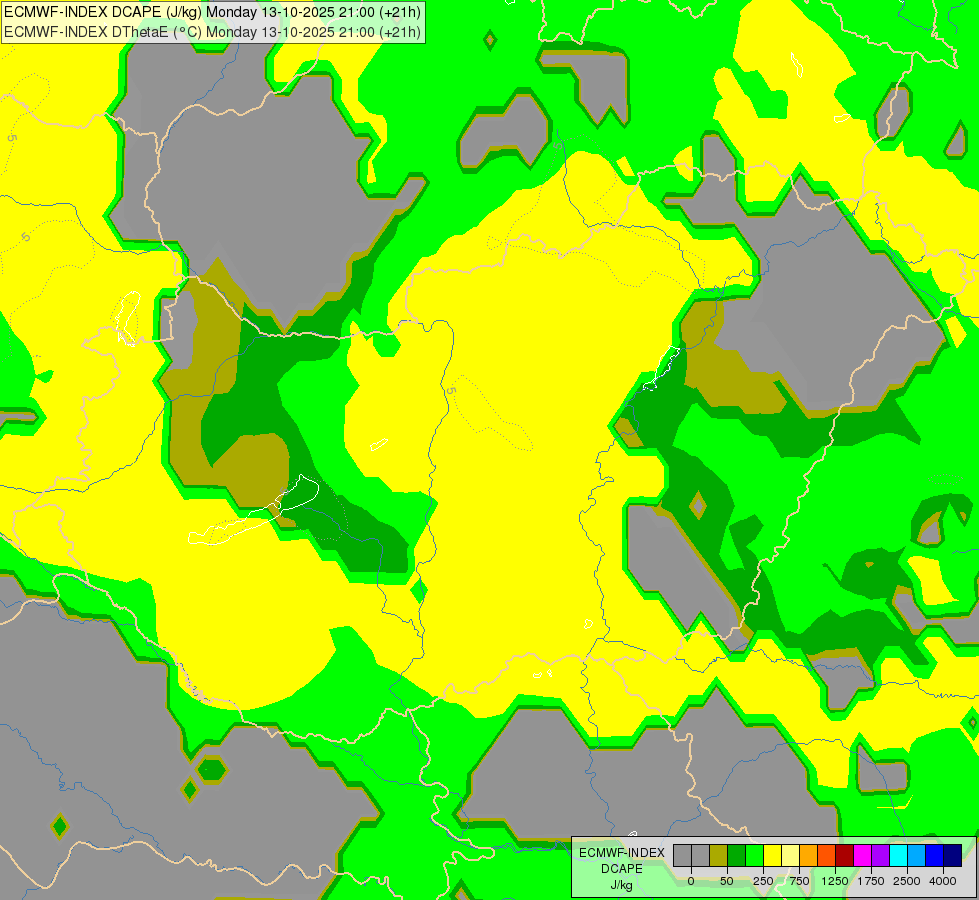Click the gray swatch left of the 0 tick
The height and width of the screenshot is (900, 979).
[682, 855]
